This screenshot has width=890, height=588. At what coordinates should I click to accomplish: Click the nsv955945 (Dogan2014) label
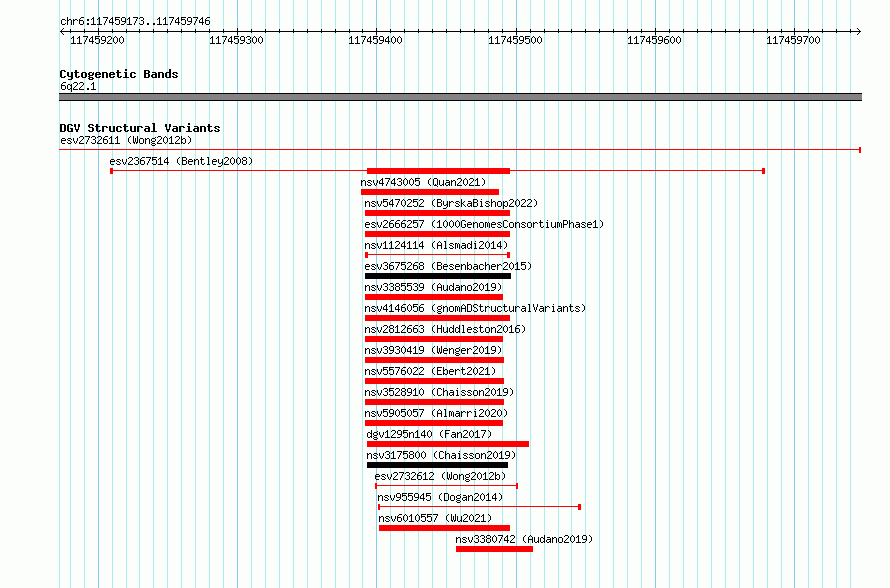point(440,497)
